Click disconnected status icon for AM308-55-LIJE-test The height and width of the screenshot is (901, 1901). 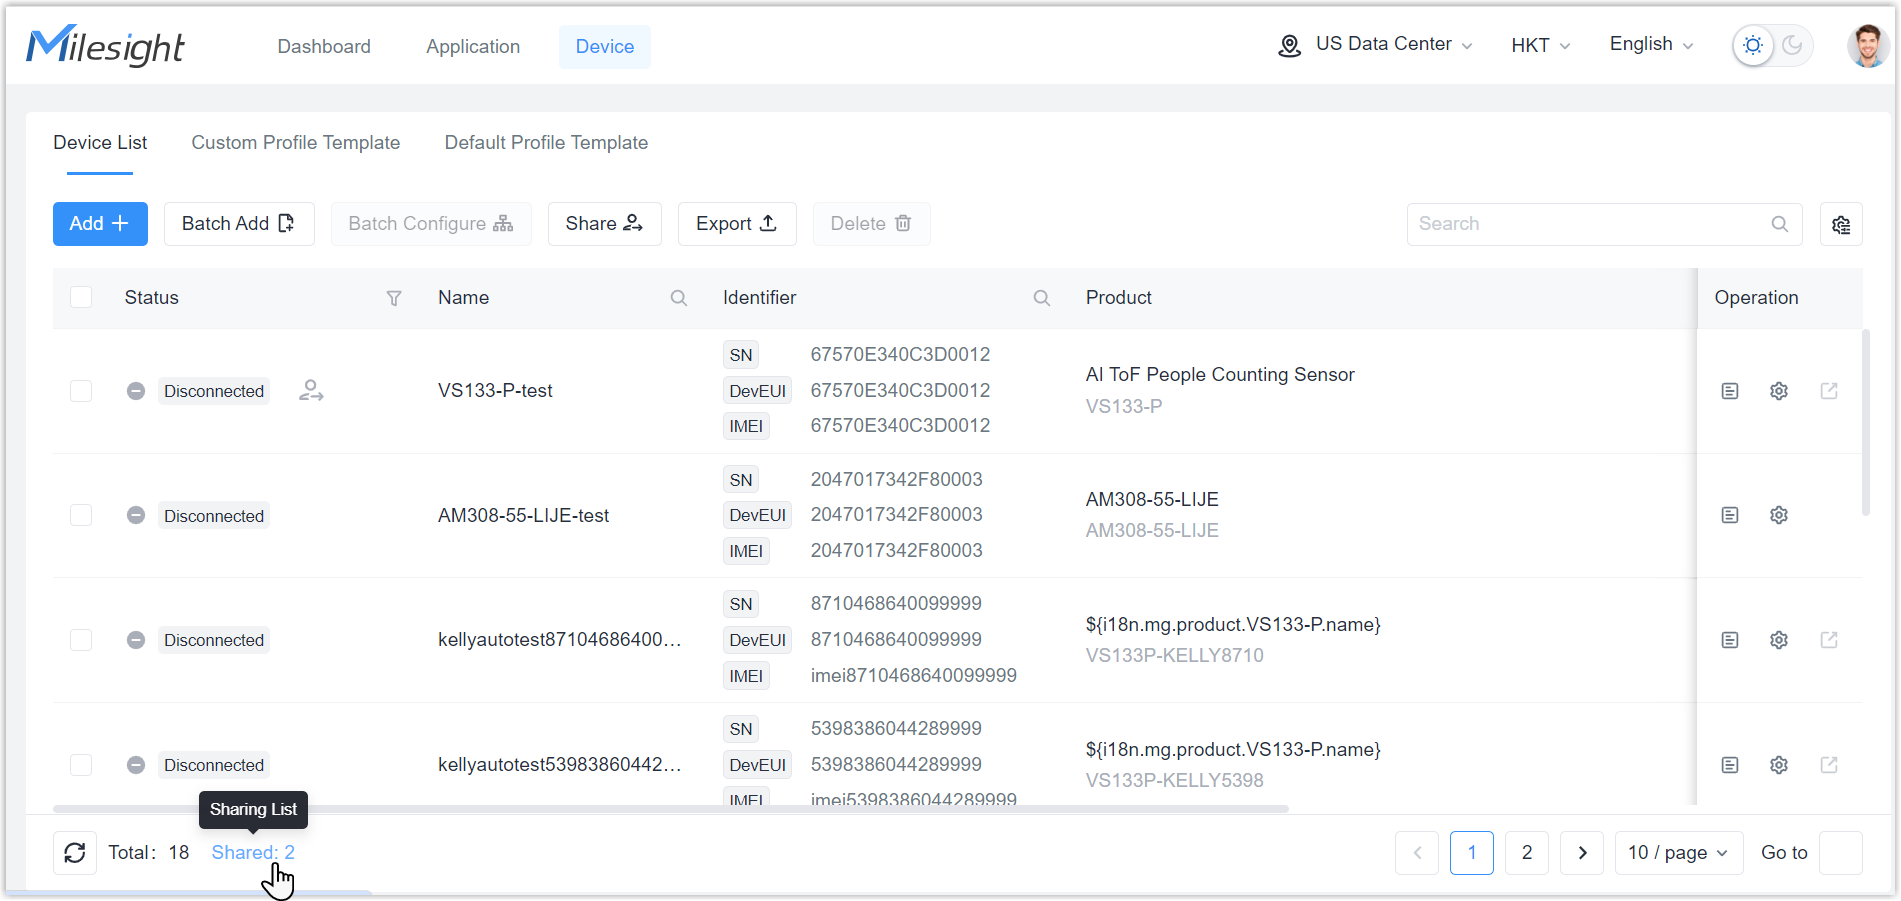tap(136, 515)
